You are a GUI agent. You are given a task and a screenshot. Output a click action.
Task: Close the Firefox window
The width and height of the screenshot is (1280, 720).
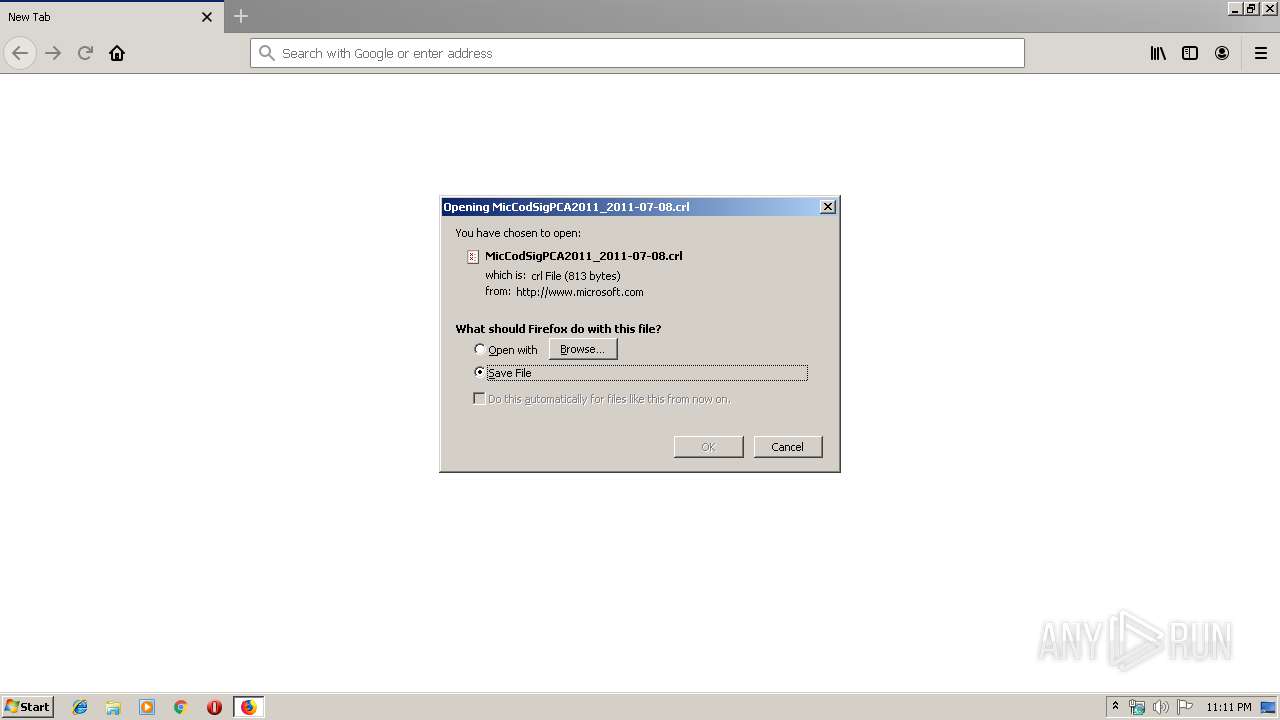(1270, 8)
